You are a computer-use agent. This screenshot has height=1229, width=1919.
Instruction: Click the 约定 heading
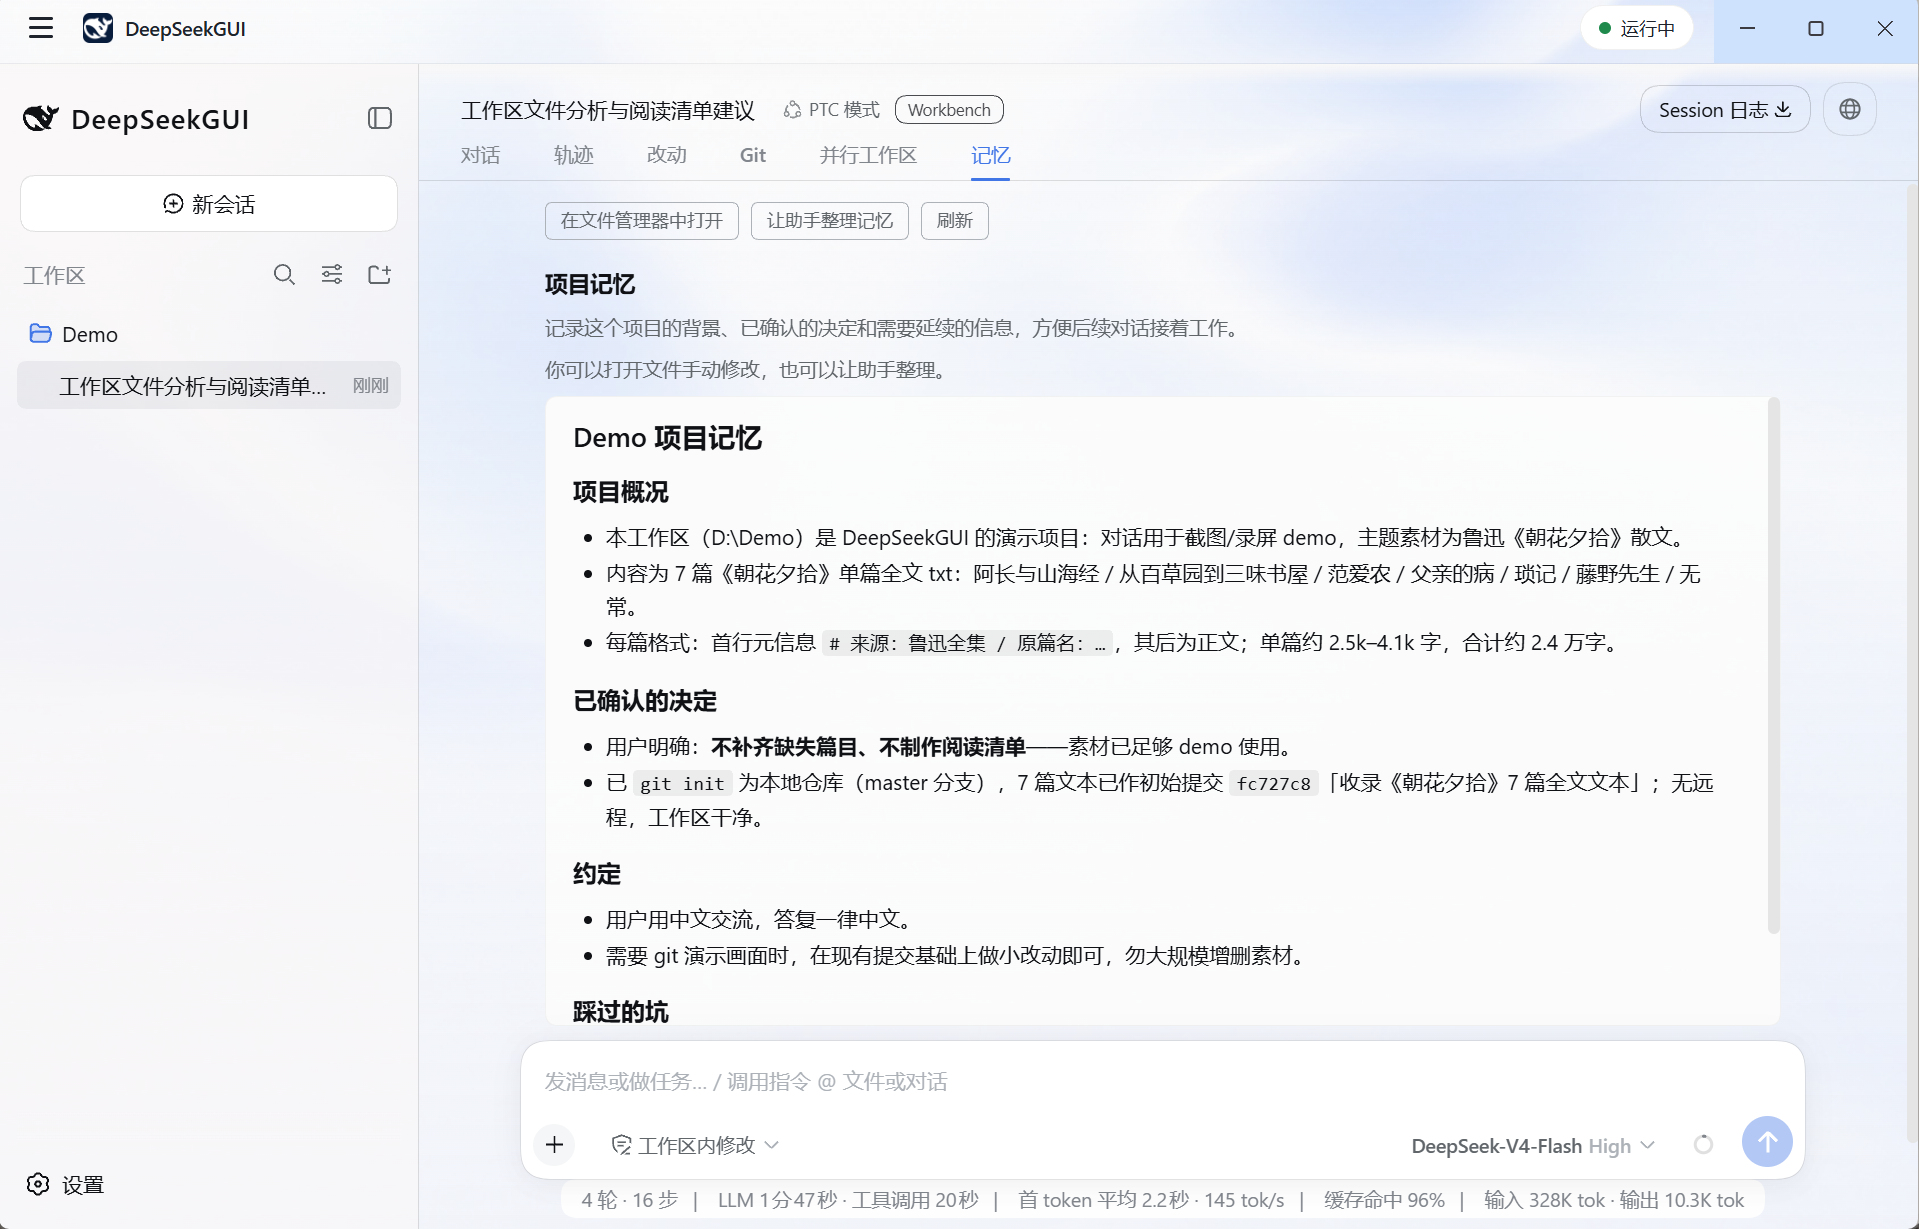click(x=597, y=874)
